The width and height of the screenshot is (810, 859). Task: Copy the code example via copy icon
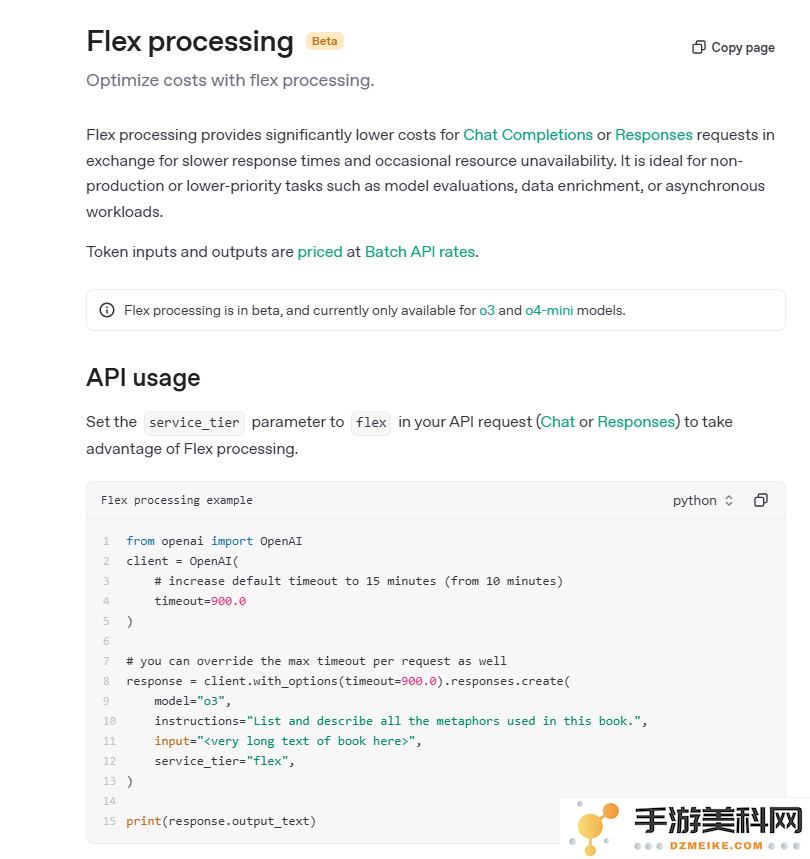pos(761,500)
